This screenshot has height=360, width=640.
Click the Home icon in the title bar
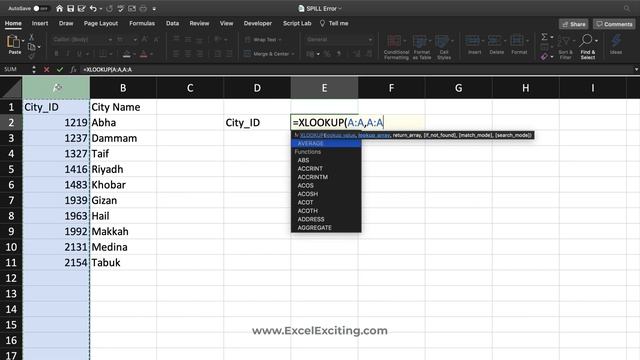pos(60,8)
